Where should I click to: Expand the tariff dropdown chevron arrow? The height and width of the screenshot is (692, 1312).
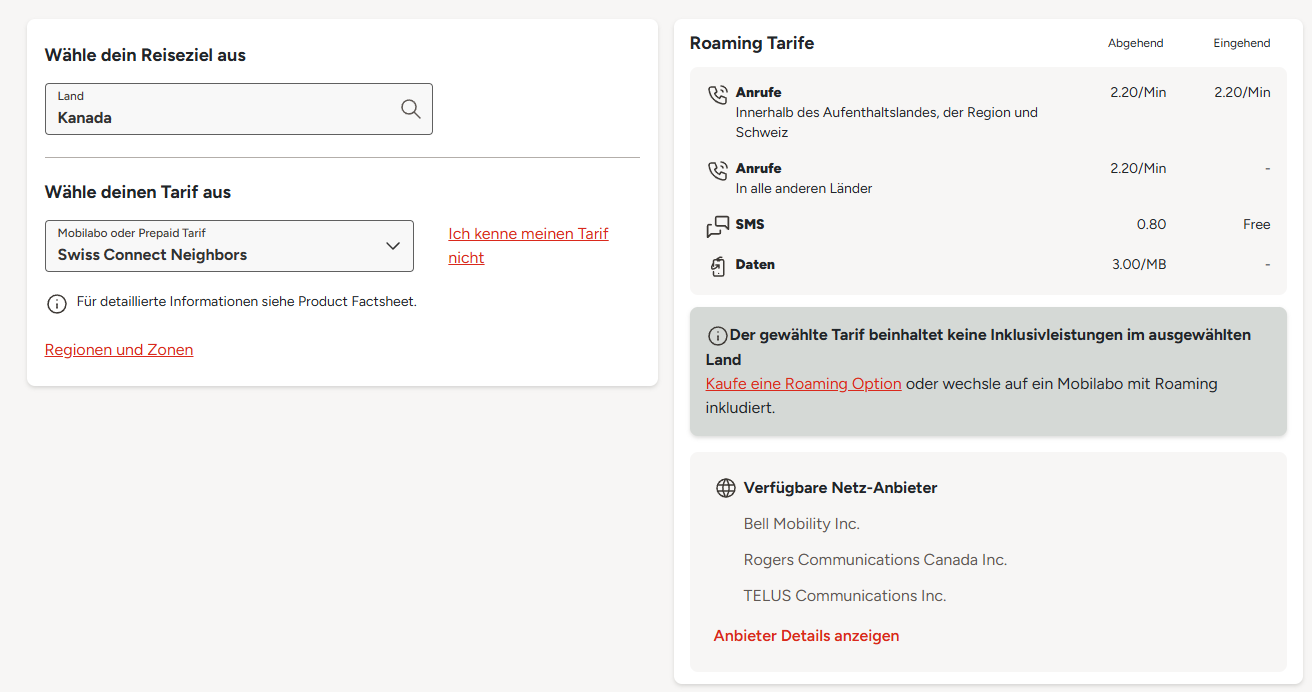[393, 246]
